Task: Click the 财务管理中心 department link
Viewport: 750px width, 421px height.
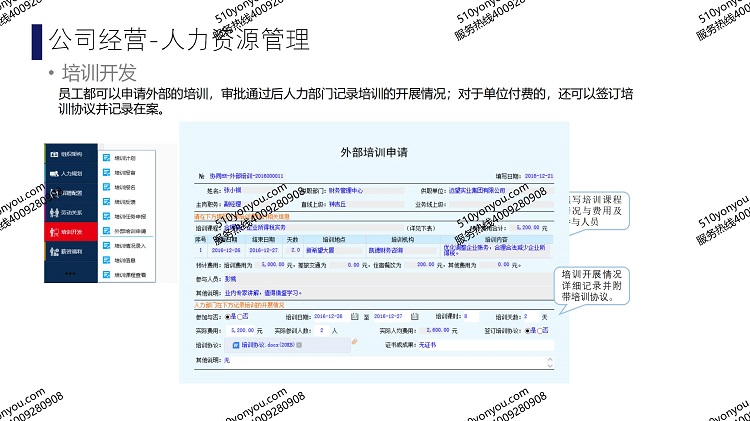Action: 343,189
